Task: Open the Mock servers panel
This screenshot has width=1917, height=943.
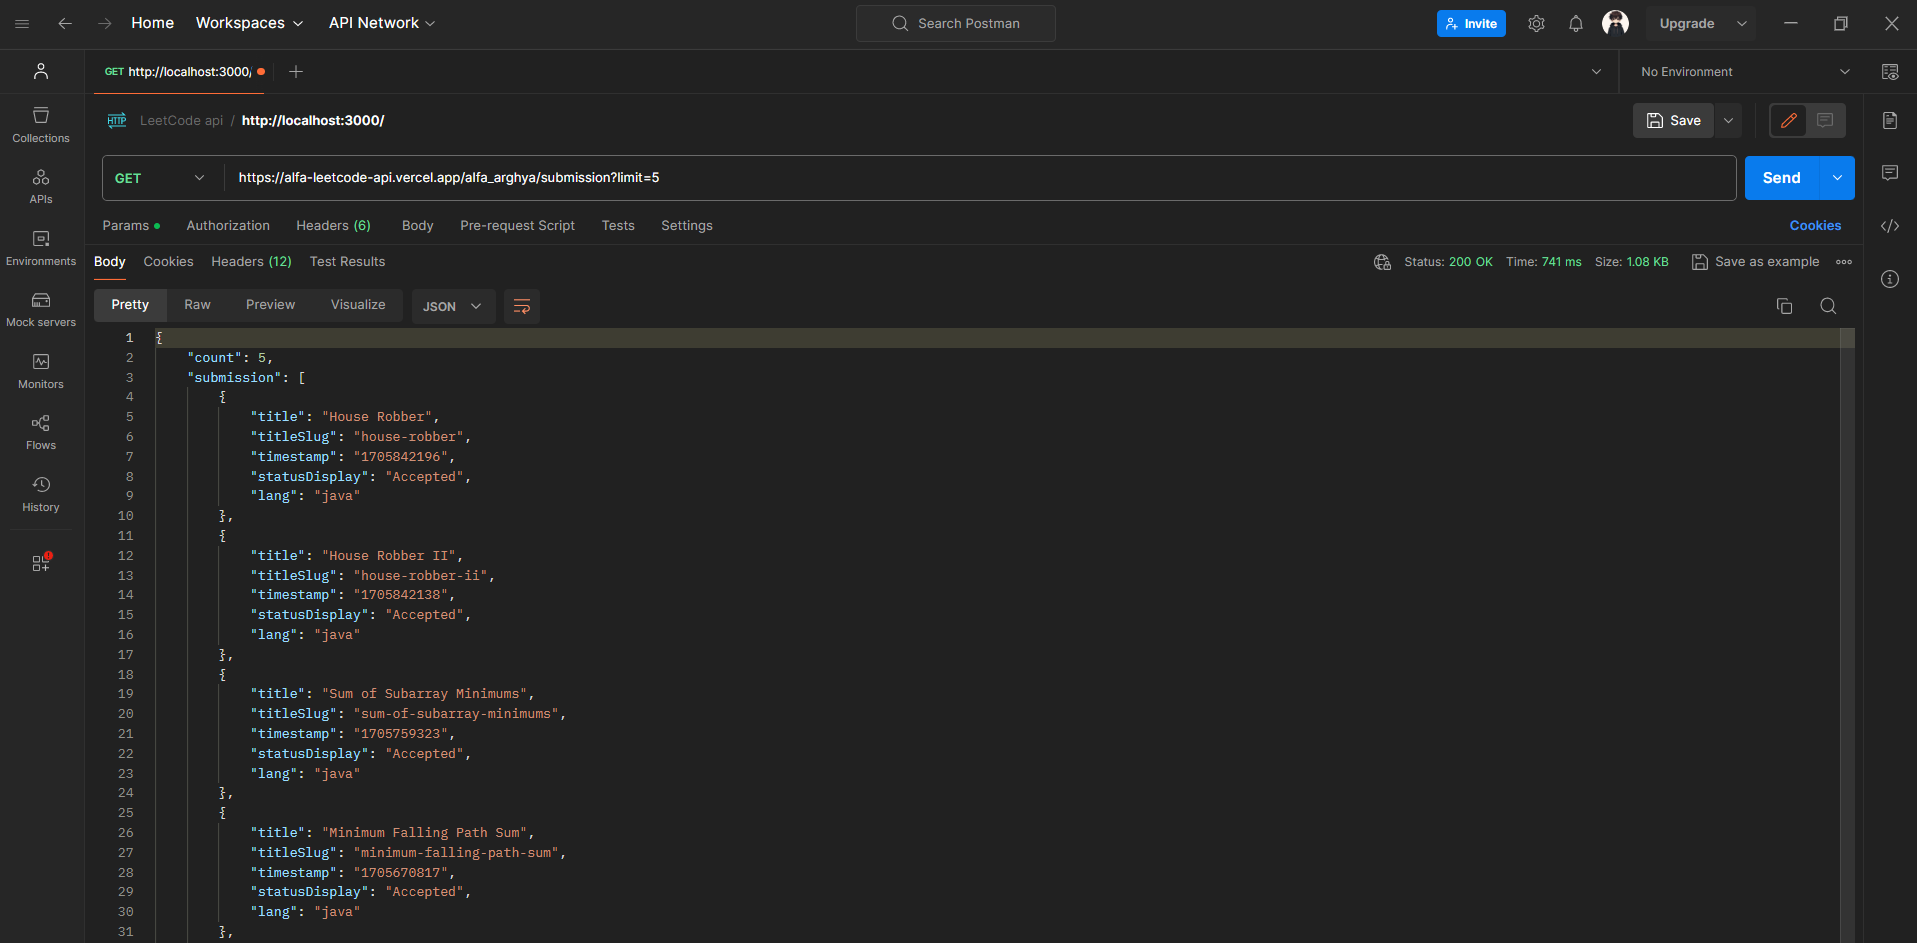Action: pyautogui.click(x=41, y=309)
